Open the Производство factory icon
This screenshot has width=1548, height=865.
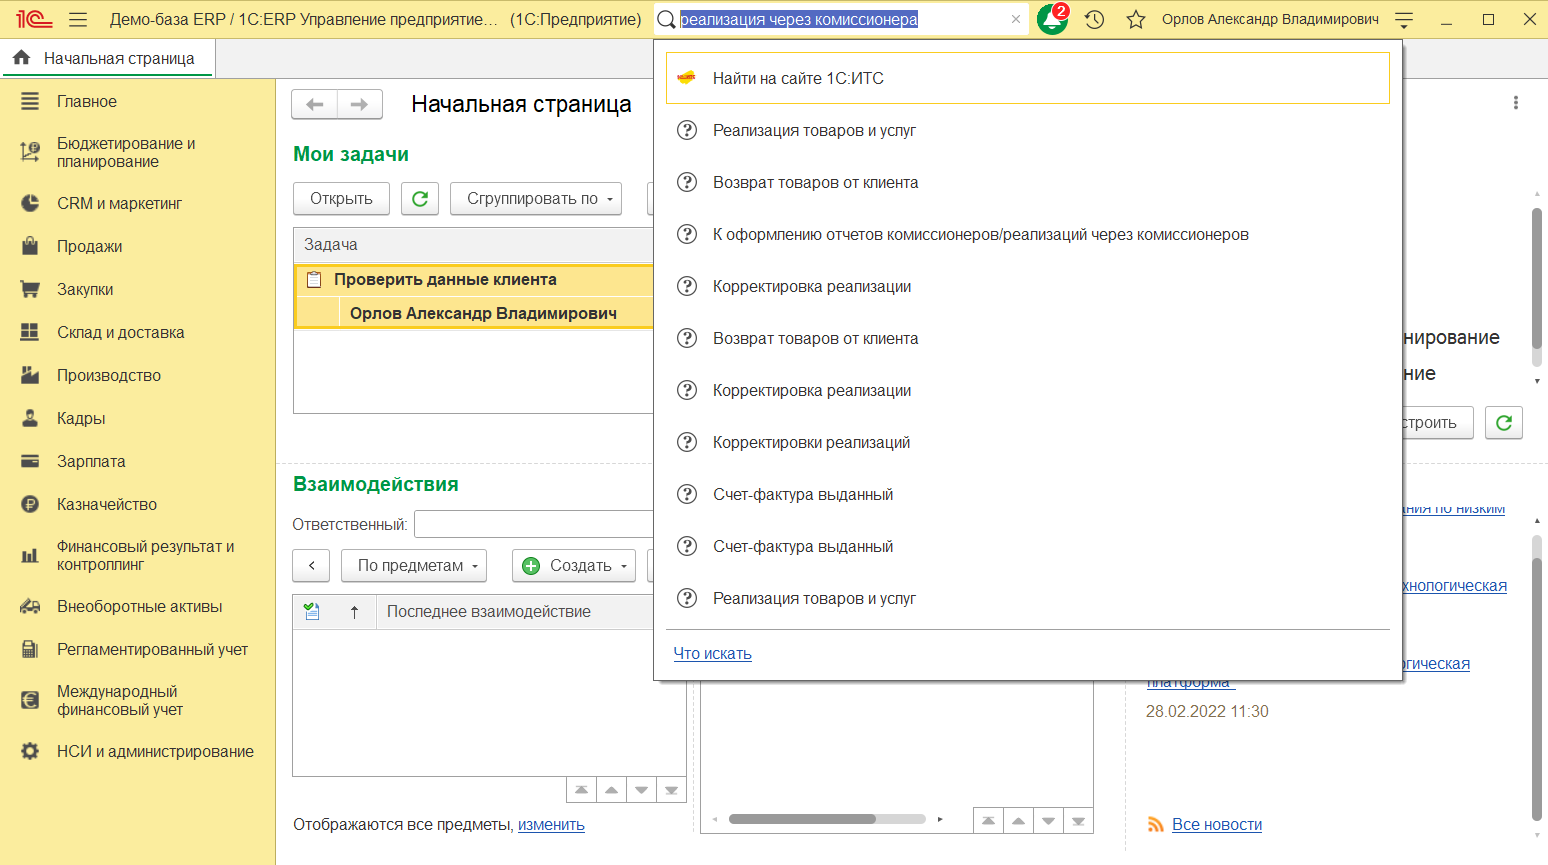(x=30, y=375)
